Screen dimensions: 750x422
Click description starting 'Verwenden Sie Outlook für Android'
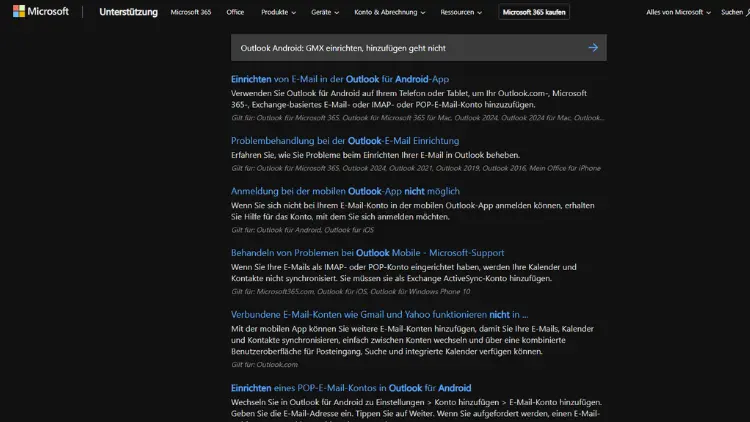point(409,99)
